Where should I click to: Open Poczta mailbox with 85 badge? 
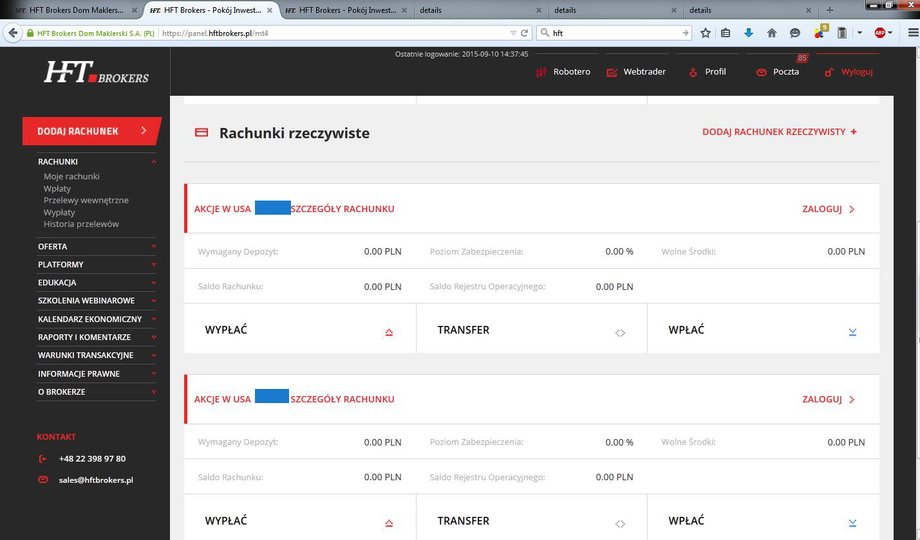point(779,72)
